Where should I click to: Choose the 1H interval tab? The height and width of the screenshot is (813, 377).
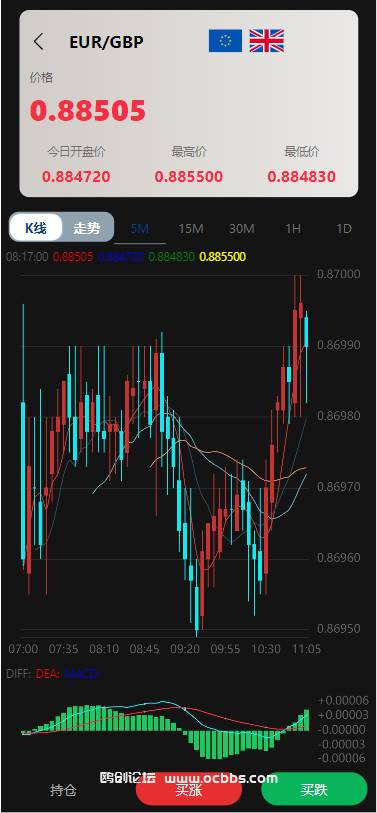(293, 229)
